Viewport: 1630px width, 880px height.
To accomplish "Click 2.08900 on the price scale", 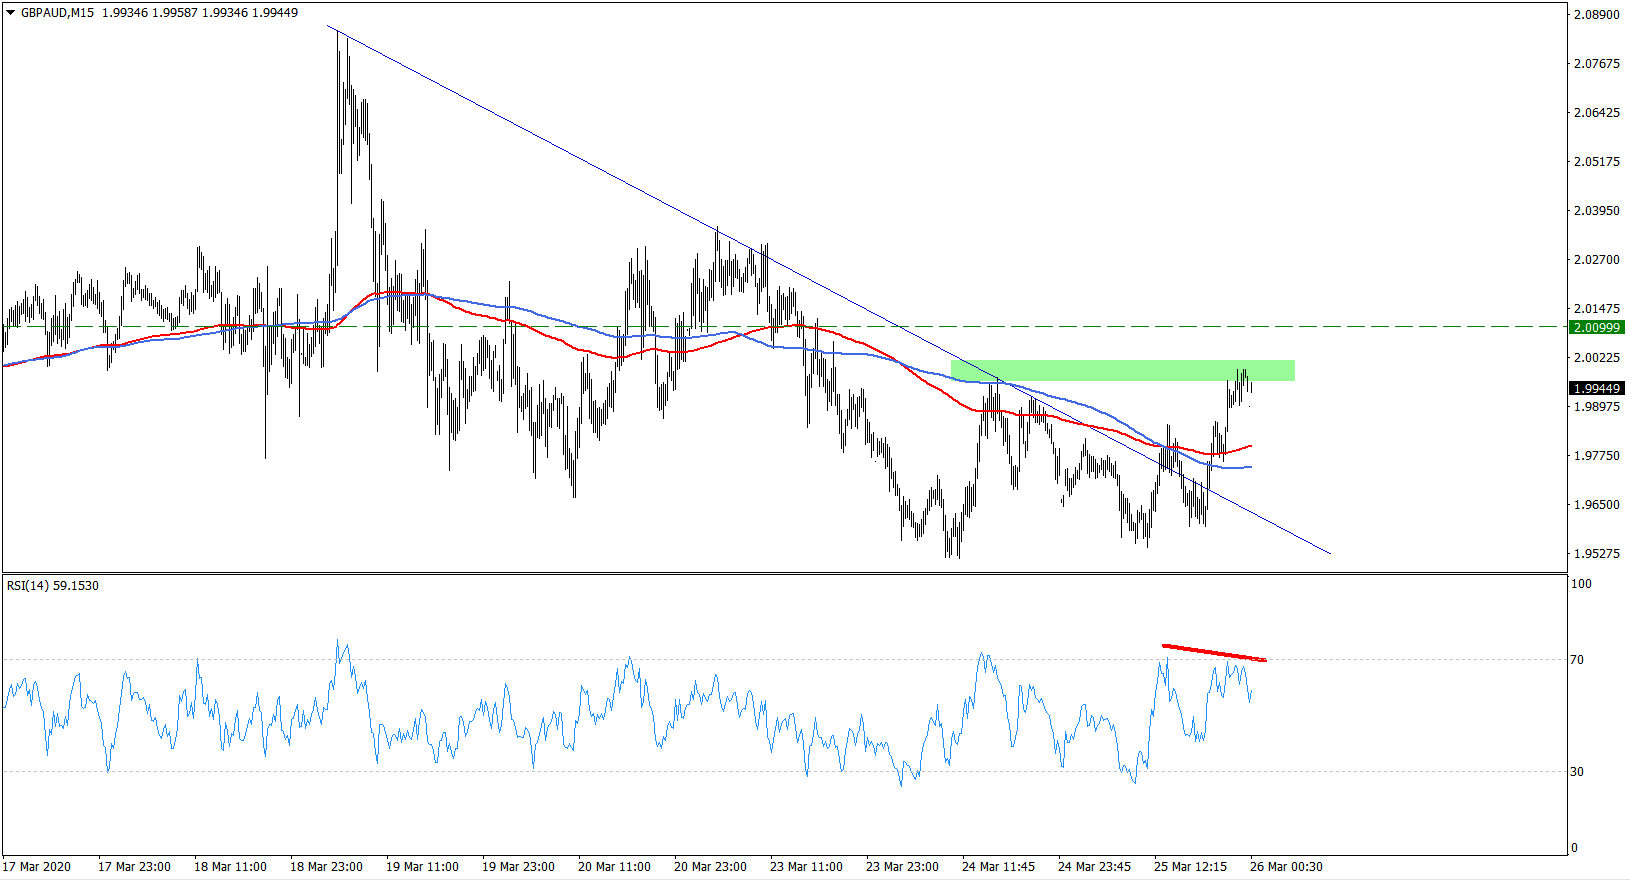I will point(1596,15).
